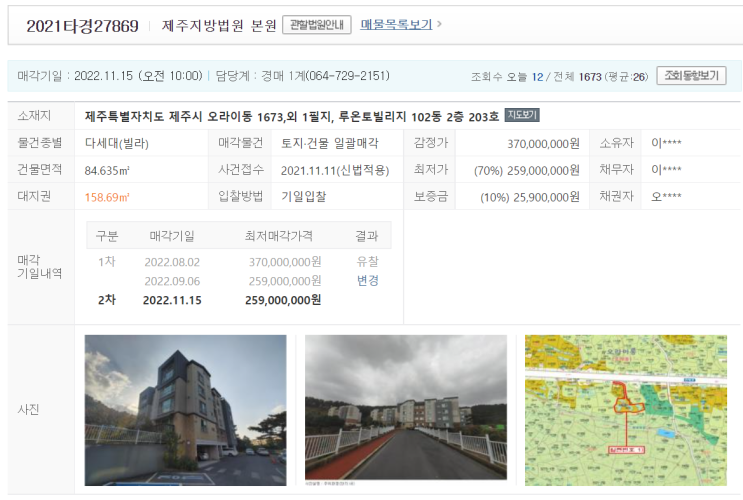Open map with 지도보기 button
Image resolution: width=743 pixels, height=500 pixels.
(x=522, y=115)
